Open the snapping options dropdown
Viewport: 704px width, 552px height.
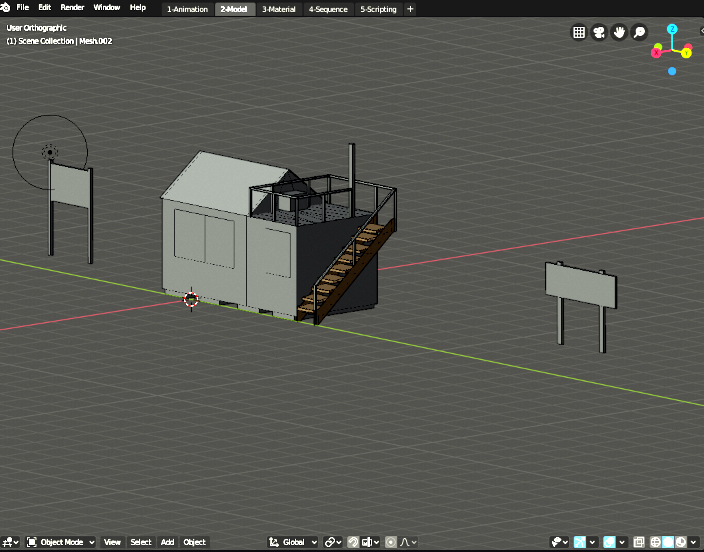click(x=370, y=542)
